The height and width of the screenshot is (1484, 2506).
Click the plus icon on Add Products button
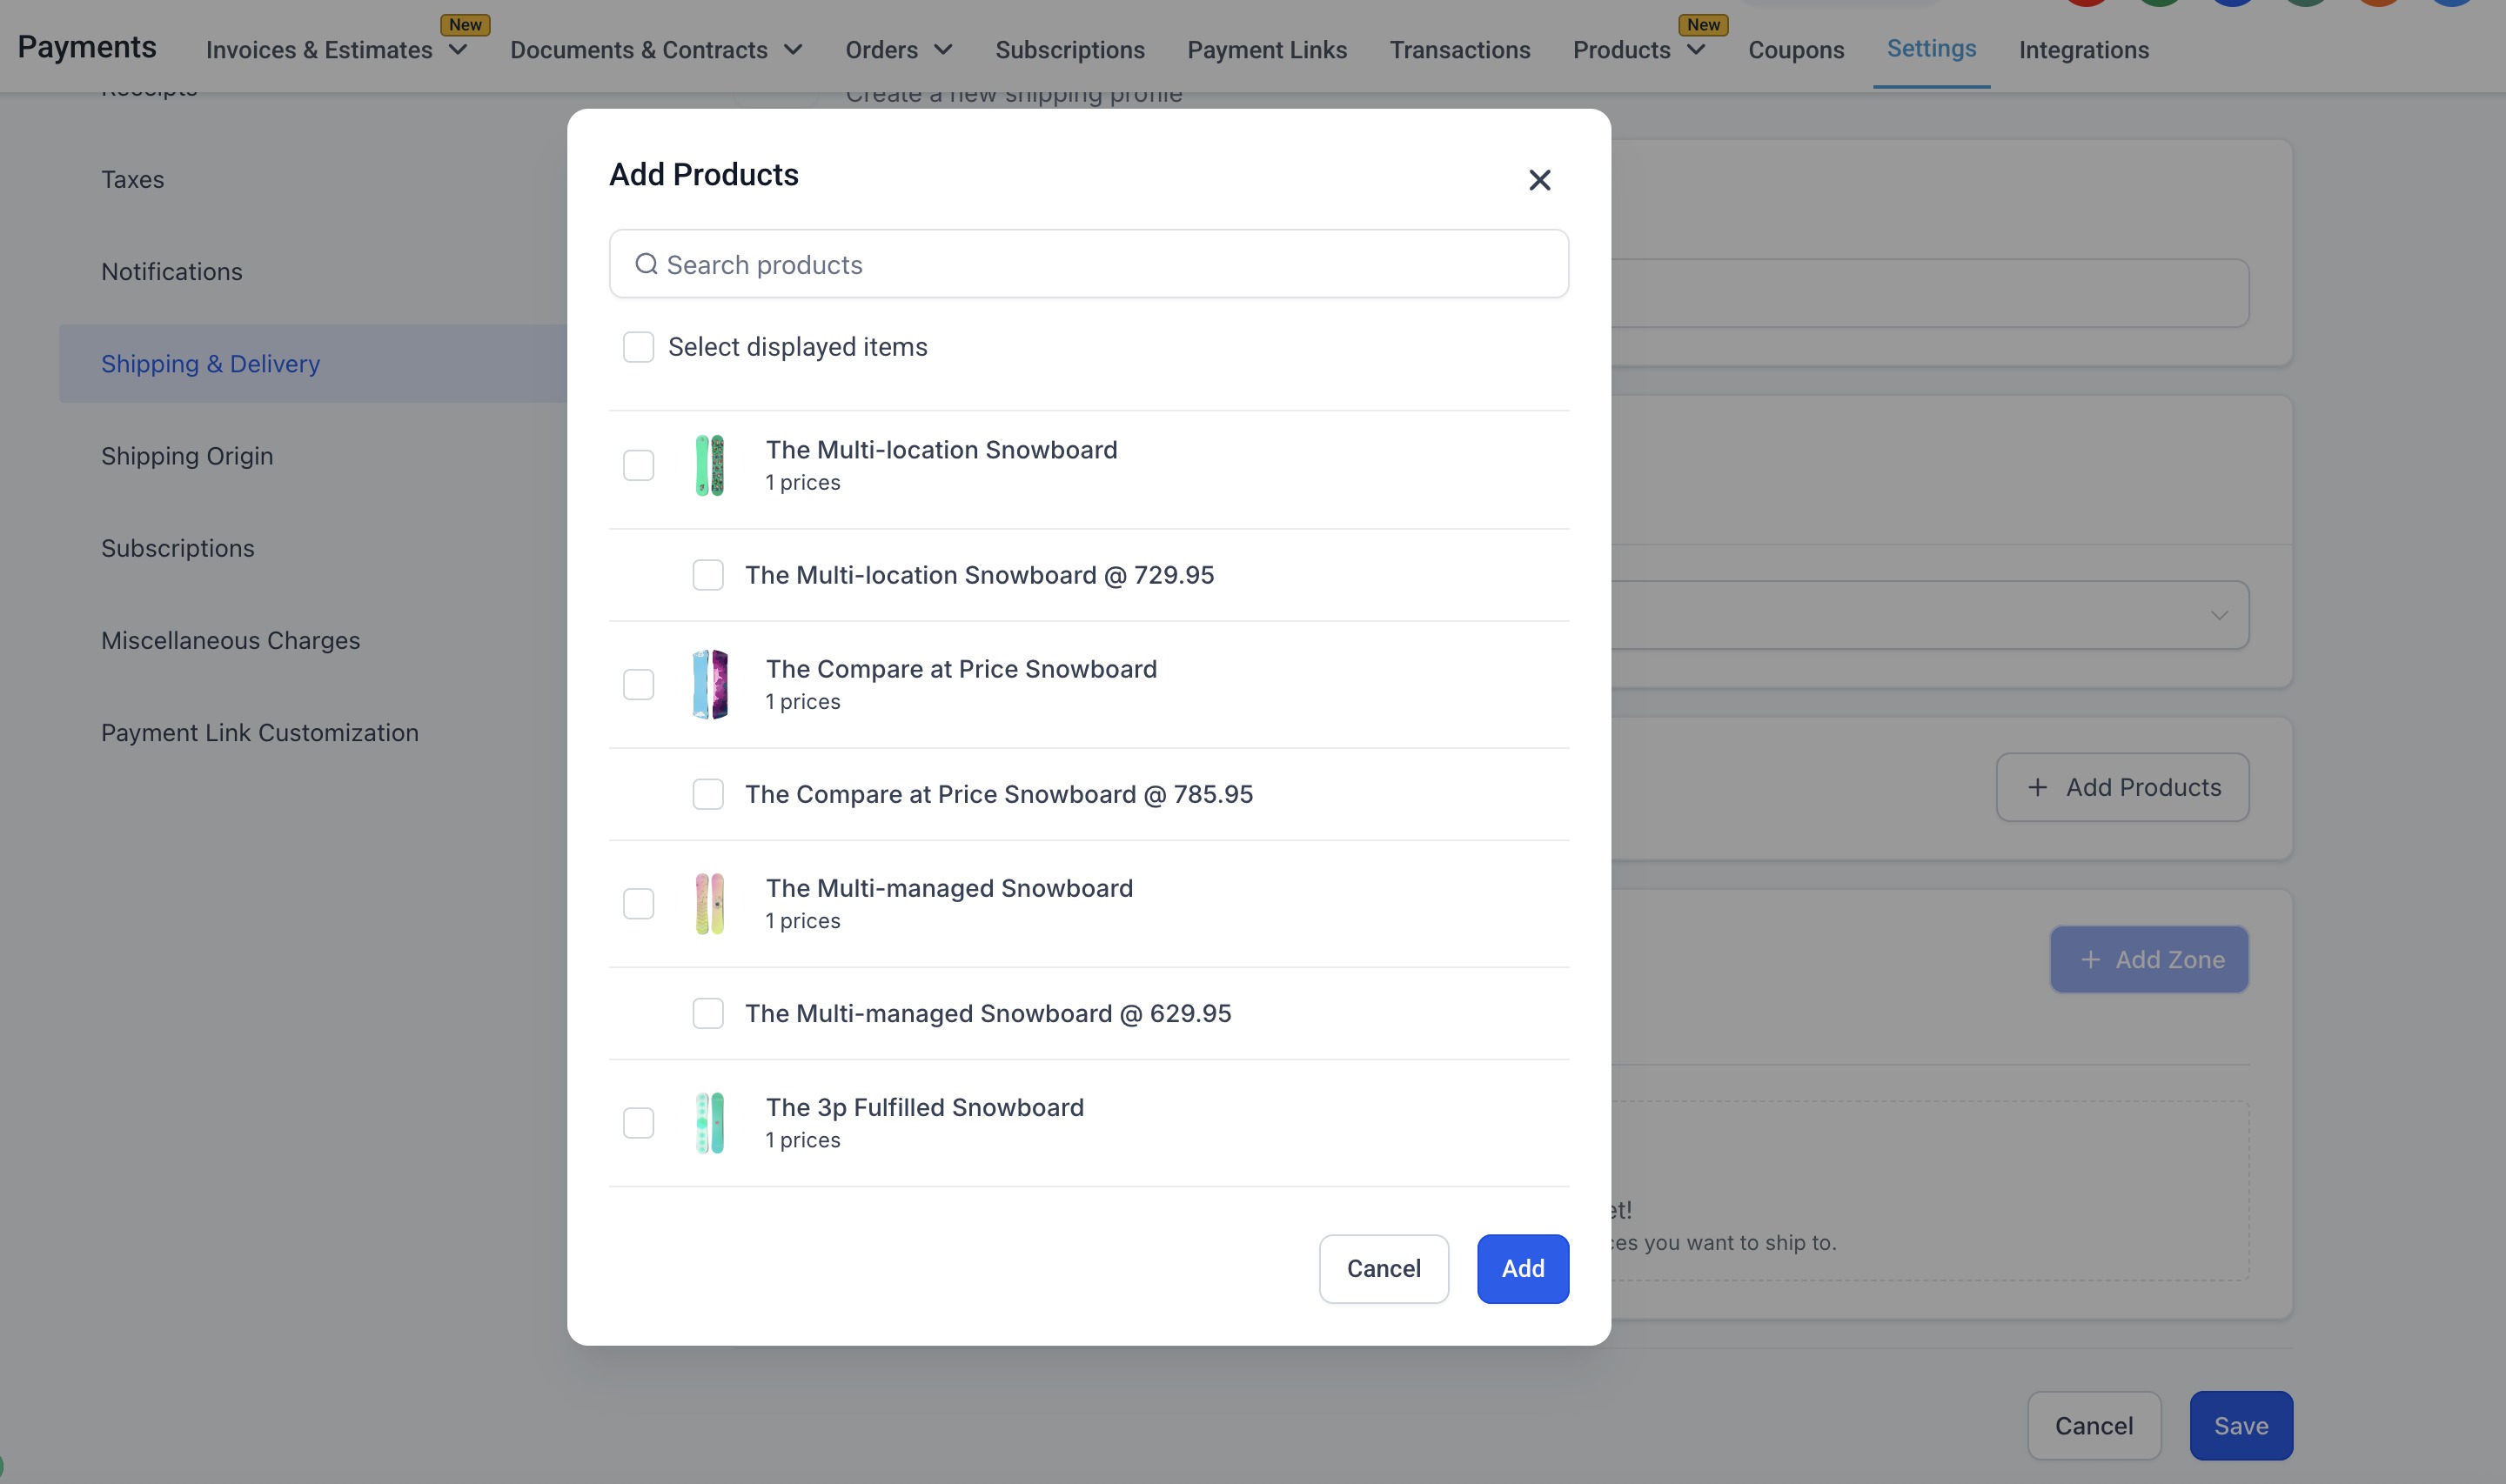[x=2037, y=787]
